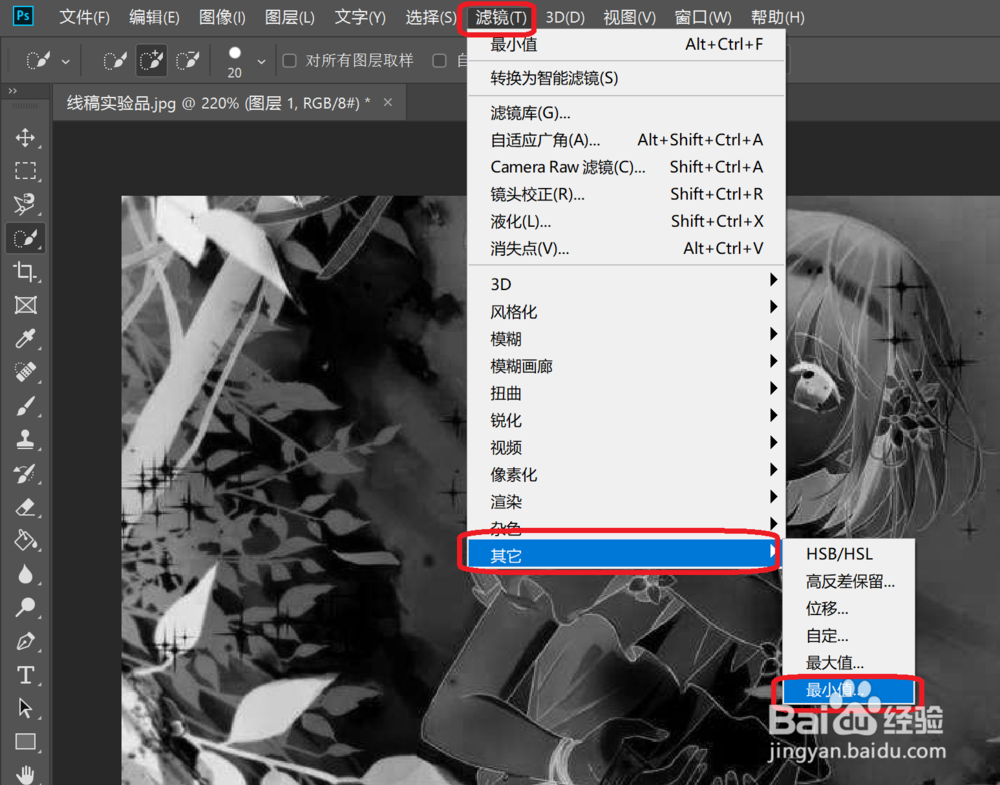The width and height of the screenshot is (1000, 785).
Task: Select the Paint Bucket tool
Action: pos(26,540)
